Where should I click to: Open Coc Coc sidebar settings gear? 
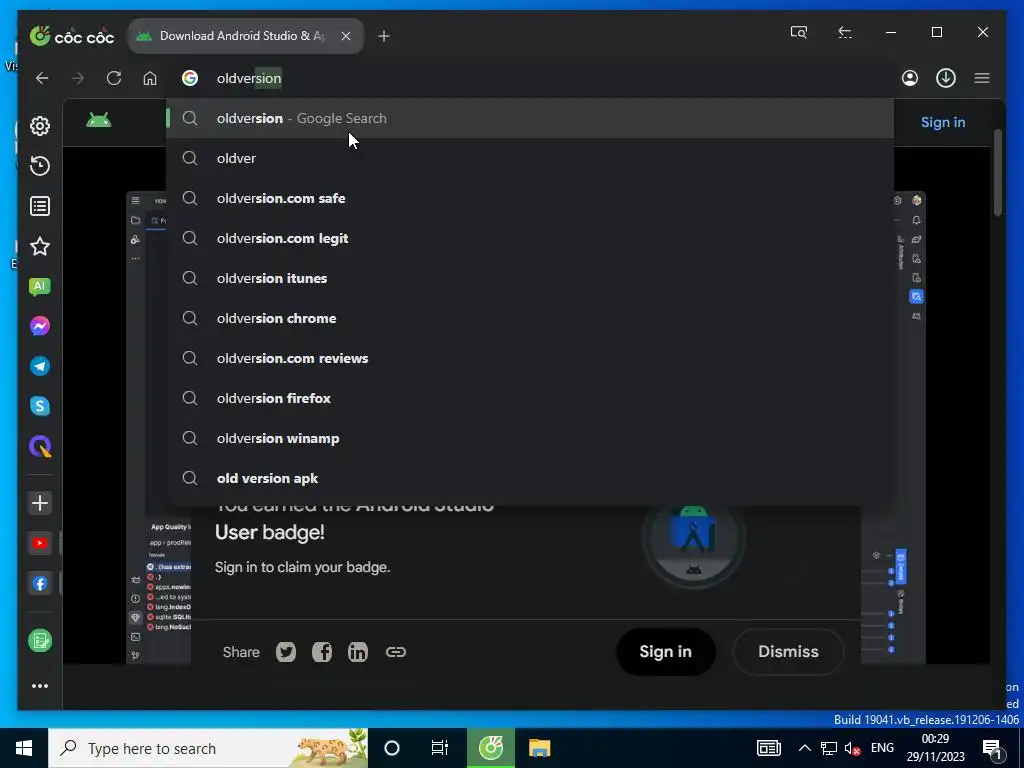tap(40, 126)
